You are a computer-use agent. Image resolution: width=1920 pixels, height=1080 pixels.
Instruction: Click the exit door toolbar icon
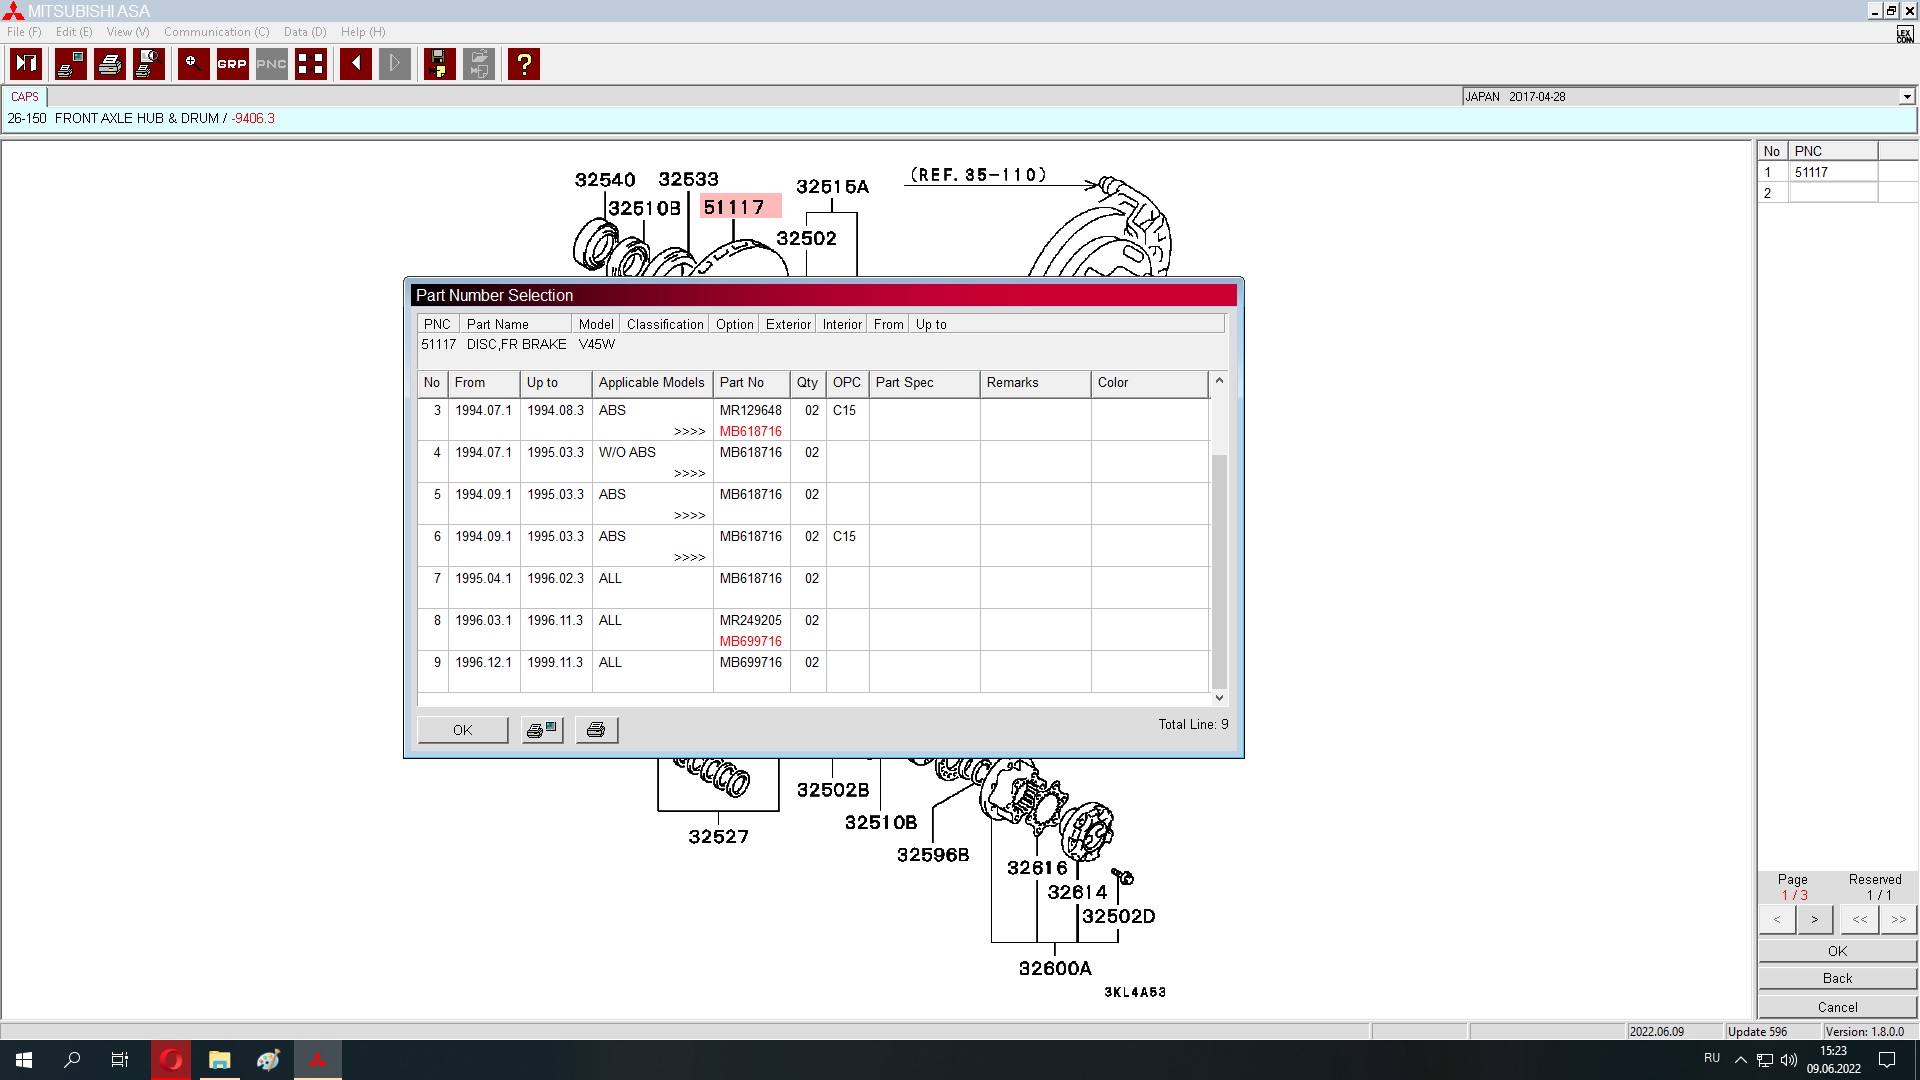coord(26,64)
